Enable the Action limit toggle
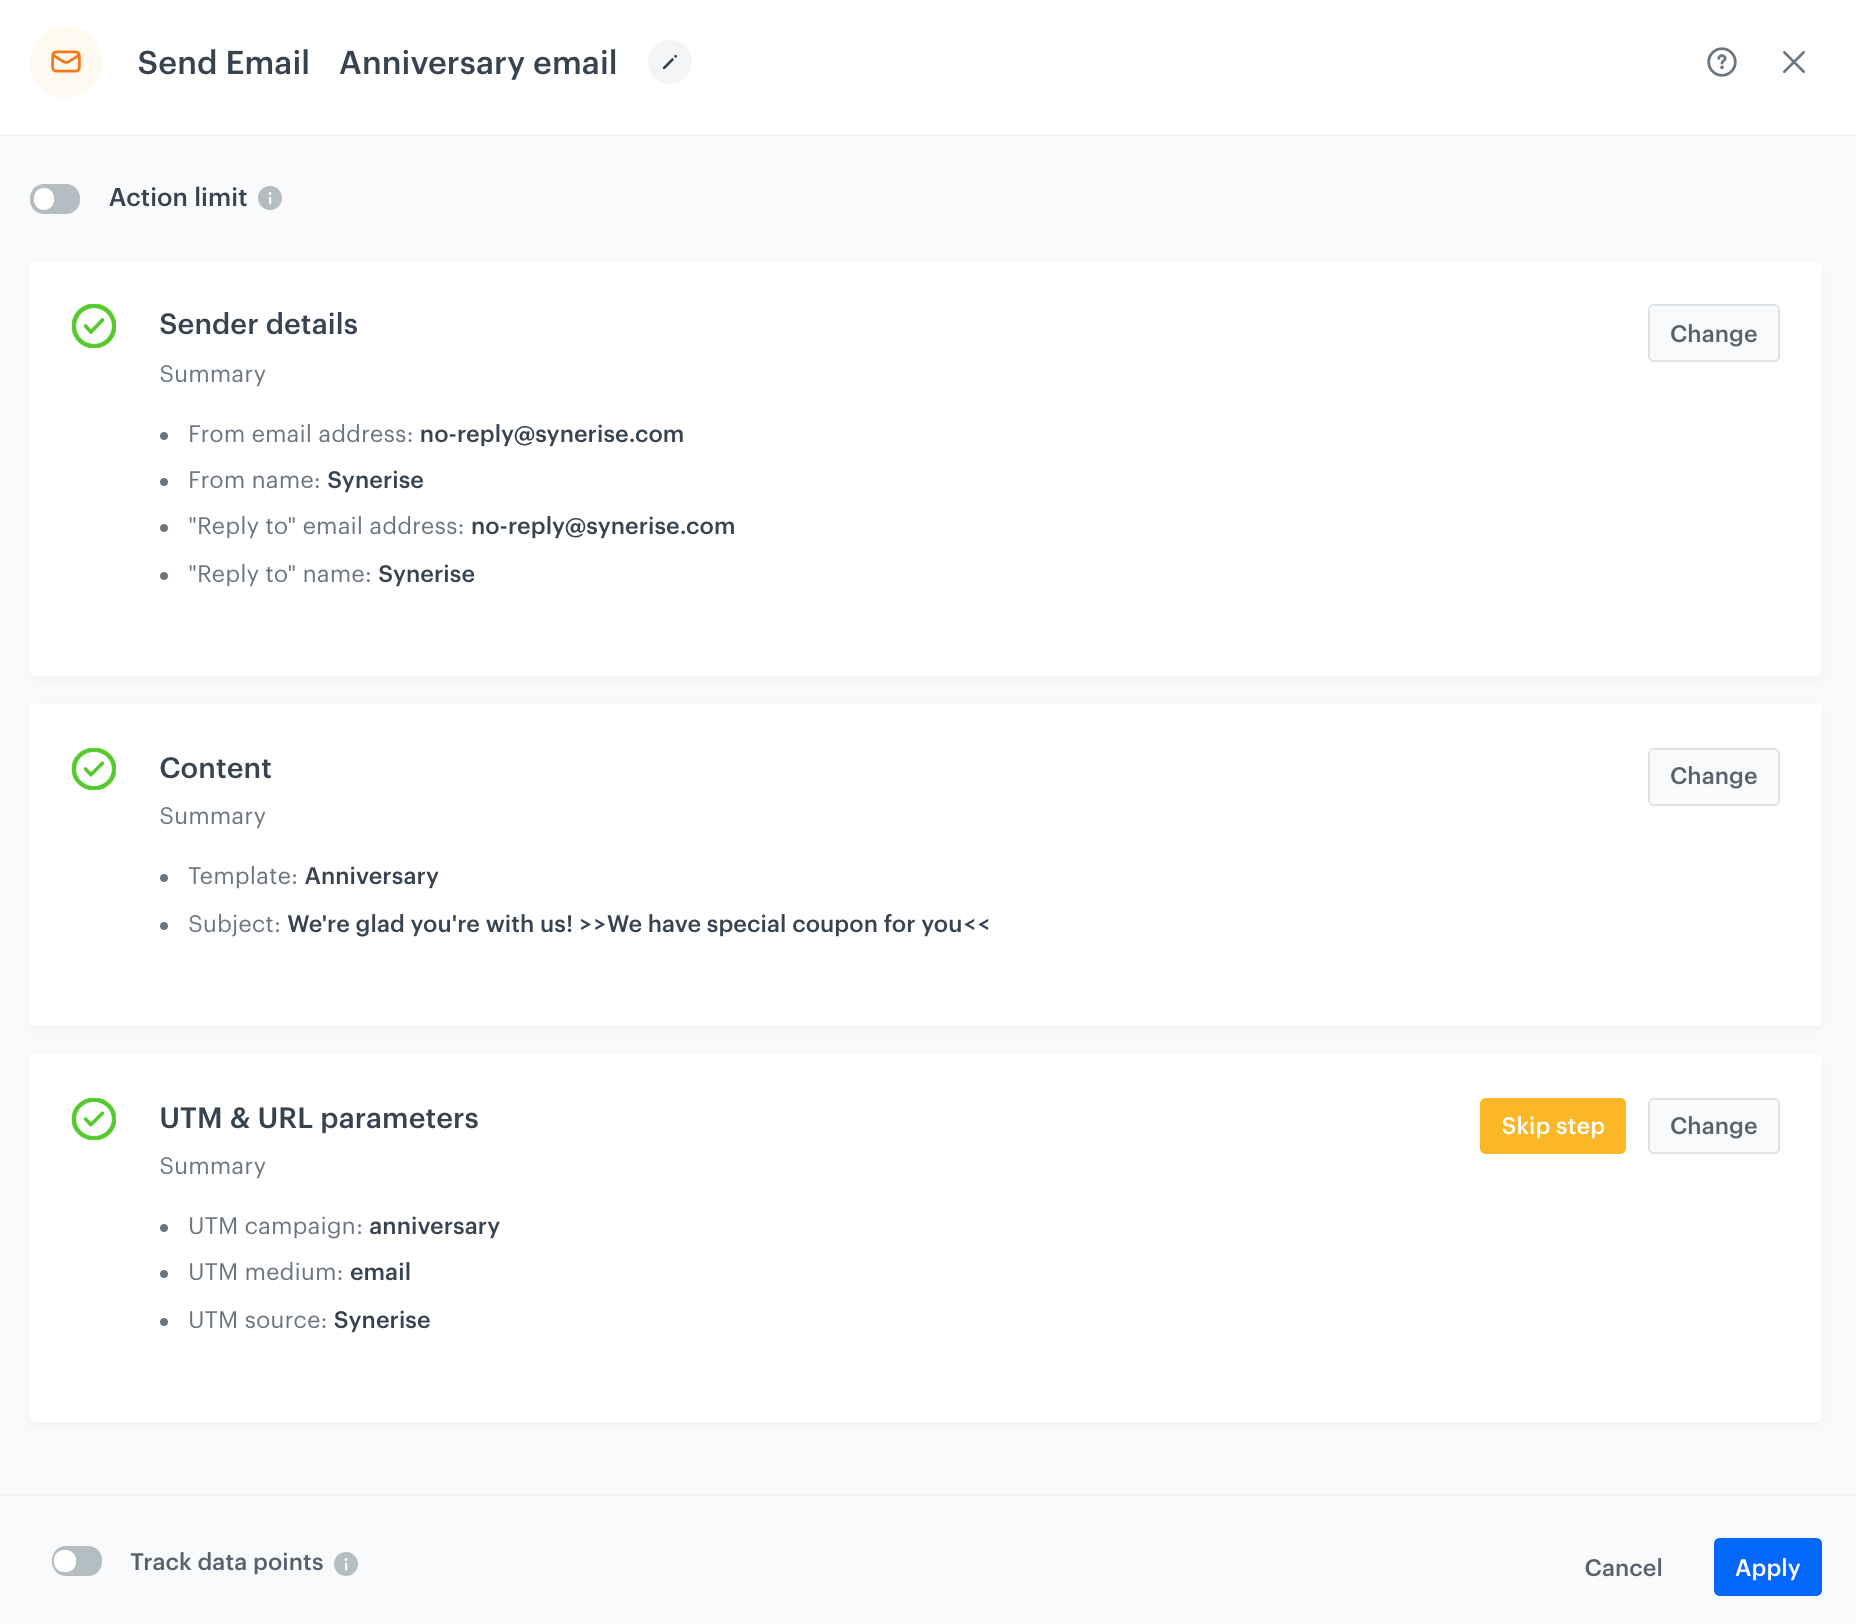Screen dimensions: 1856x1624 coord(55,198)
